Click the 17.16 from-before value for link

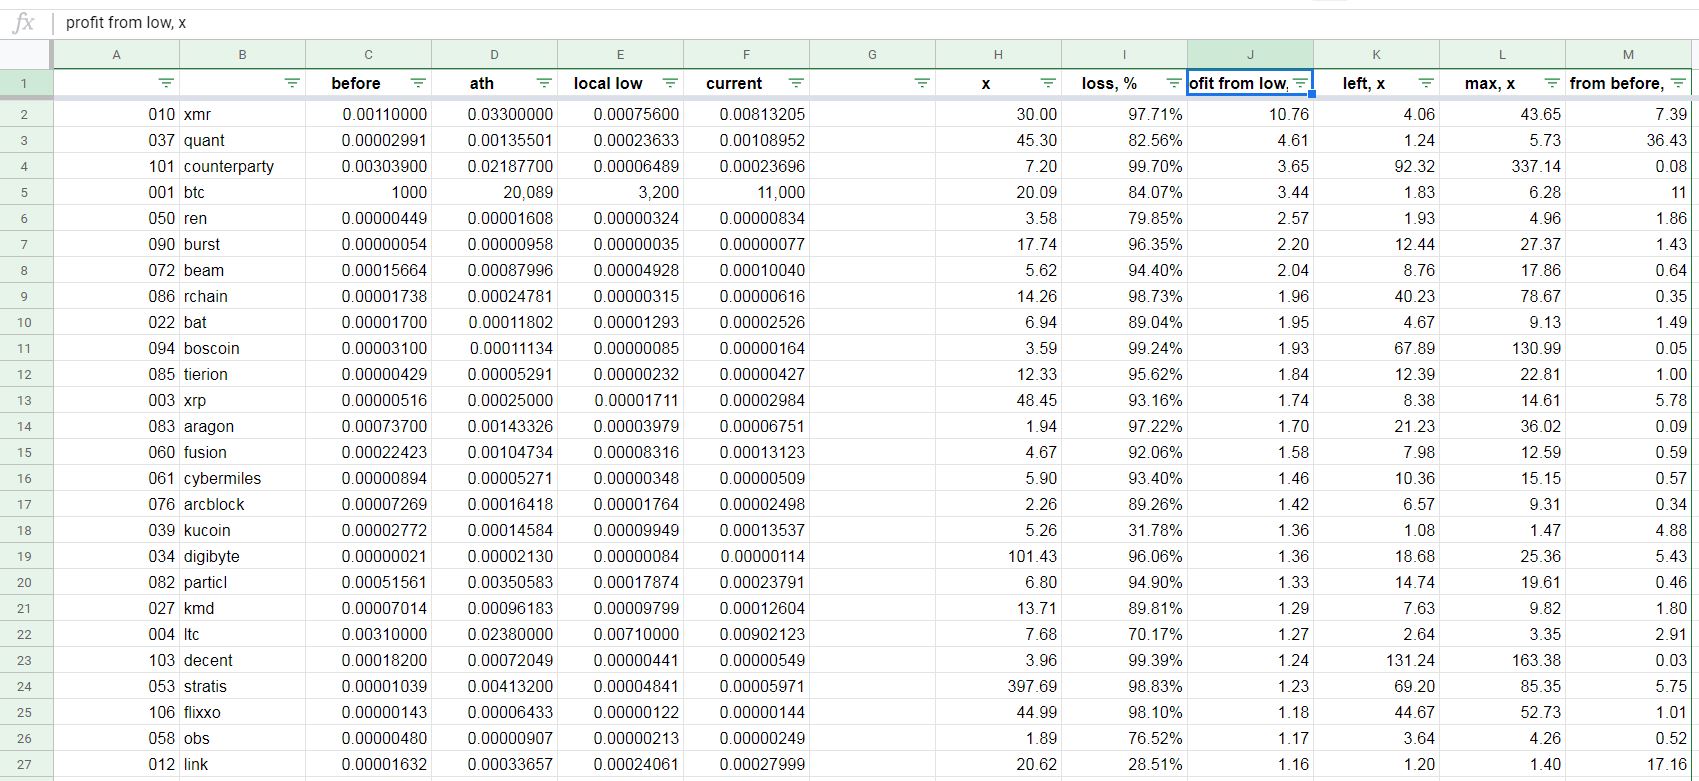tap(1628, 764)
